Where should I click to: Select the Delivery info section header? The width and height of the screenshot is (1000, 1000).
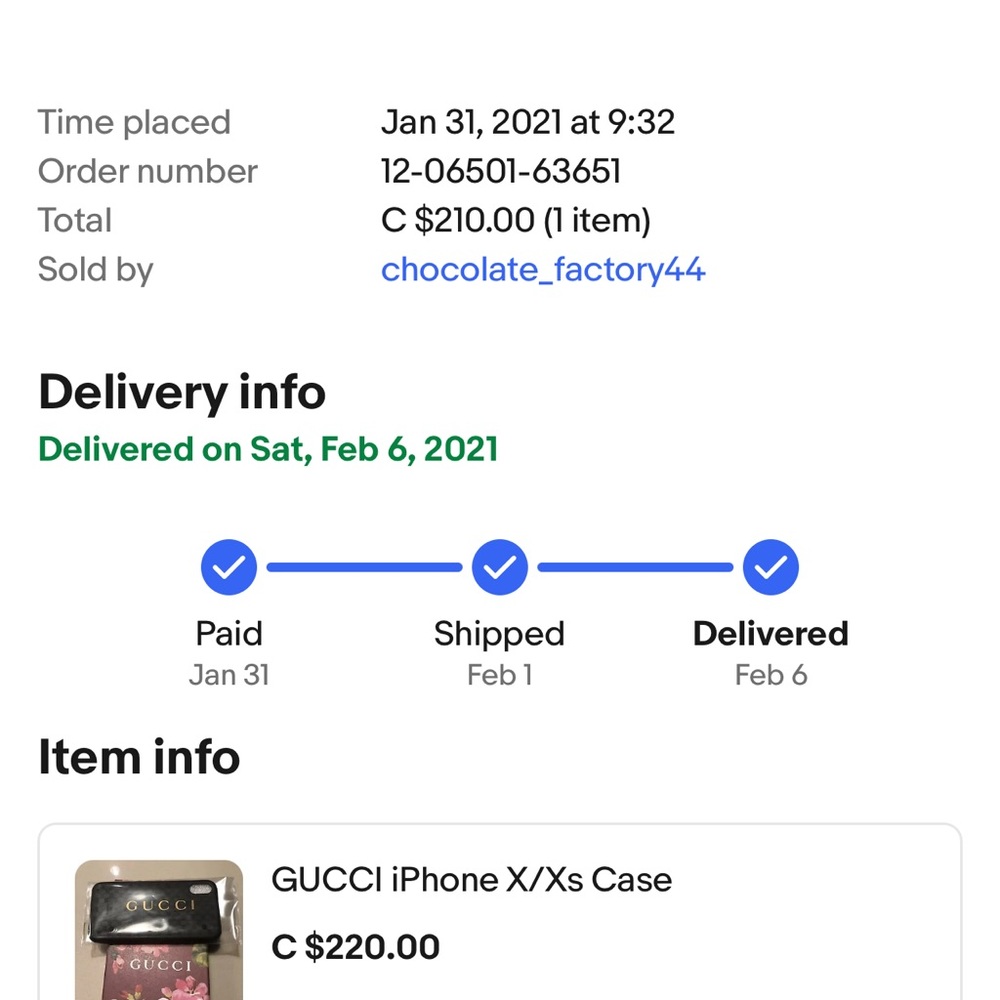[x=181, y=392]
